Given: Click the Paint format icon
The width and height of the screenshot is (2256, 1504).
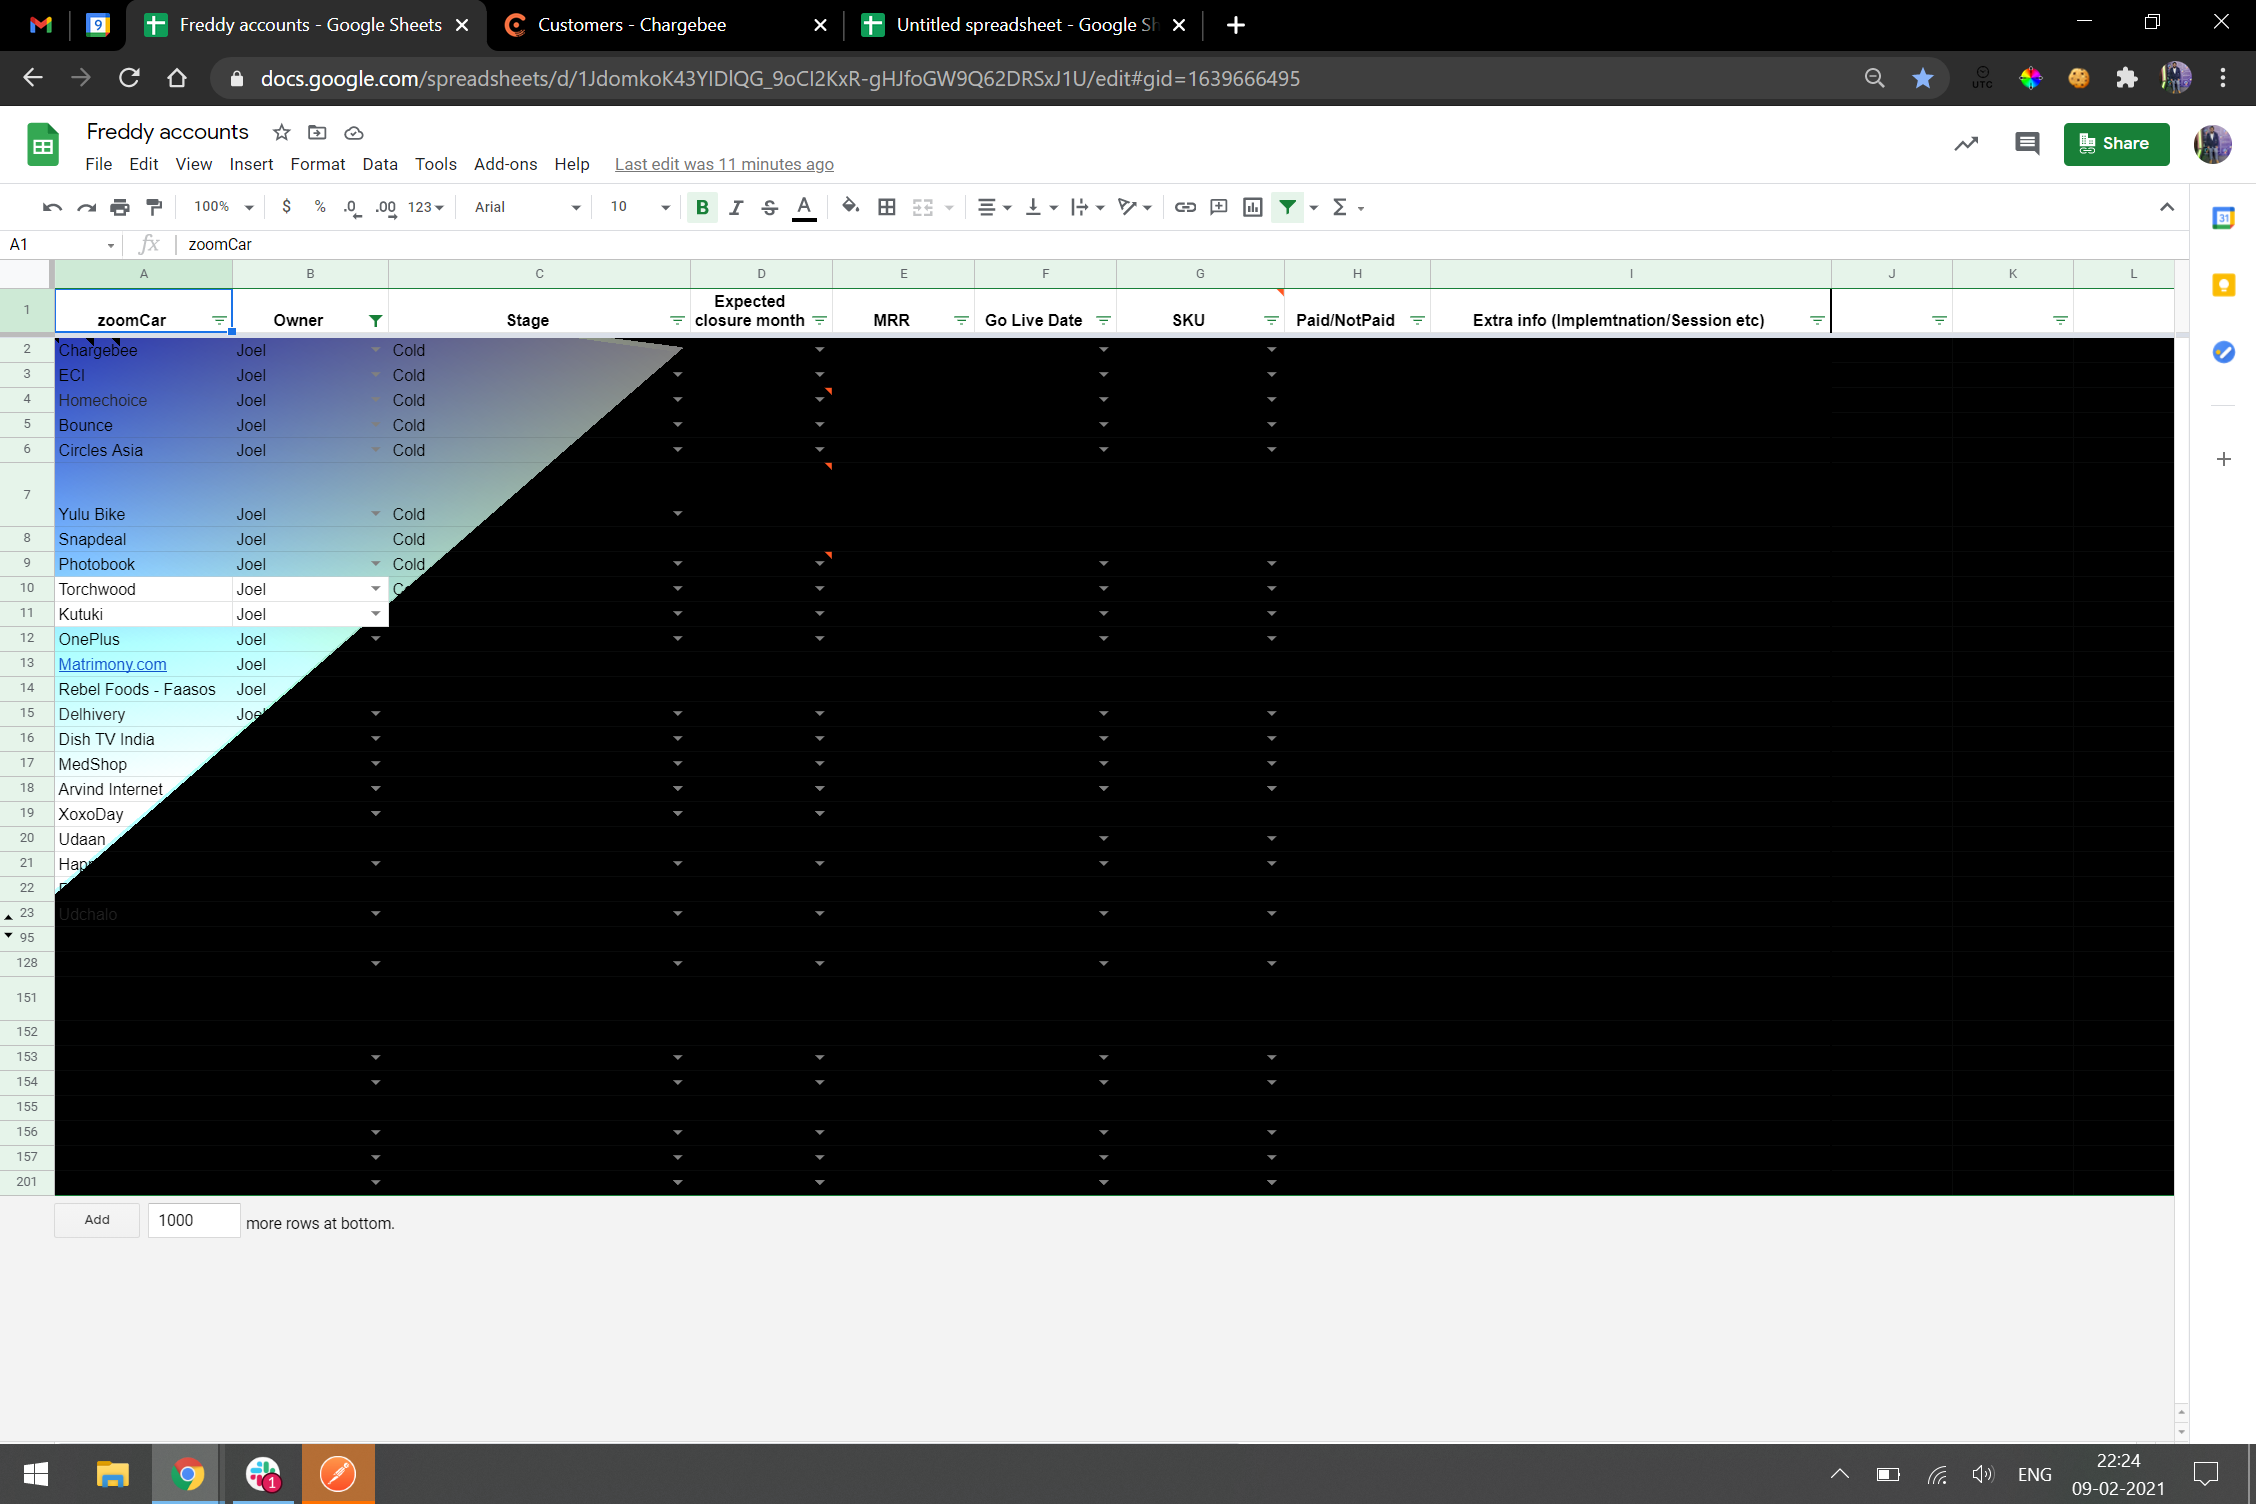Looking at the screenshot, I should 154,207.
